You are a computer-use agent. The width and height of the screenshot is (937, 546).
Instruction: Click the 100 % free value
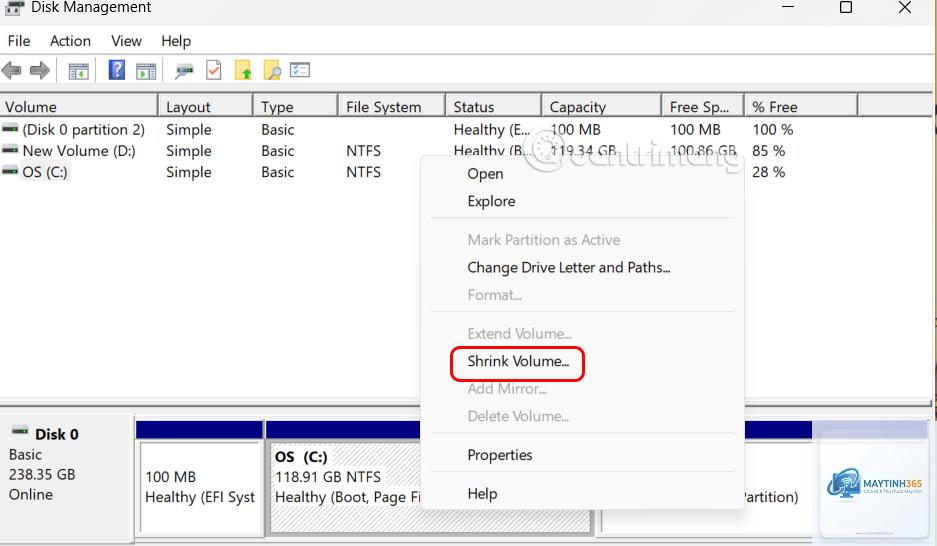(773, 130)
